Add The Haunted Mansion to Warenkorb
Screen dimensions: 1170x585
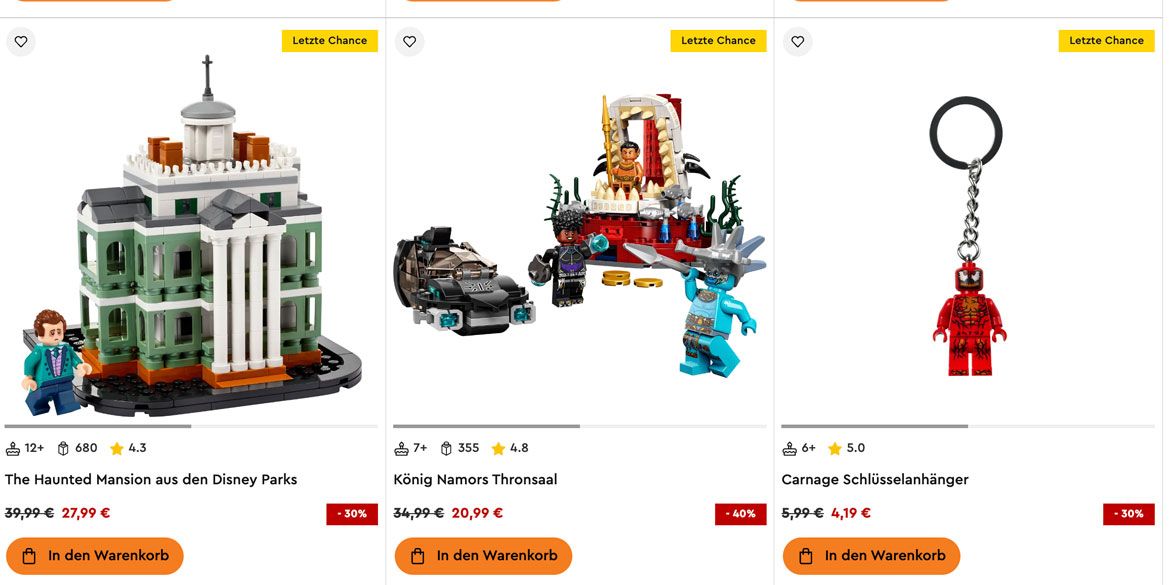pos(94,556)
